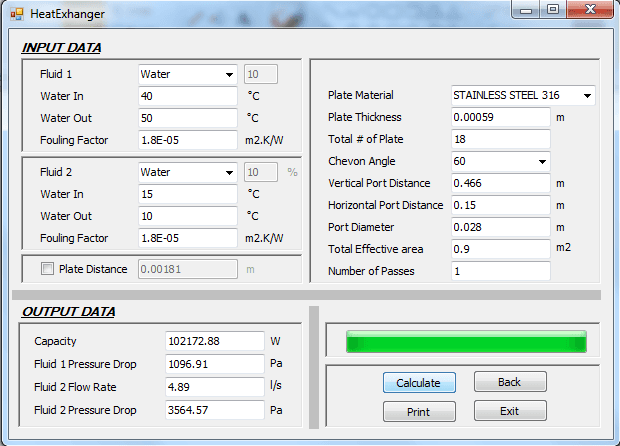
Task: Select Fluid 2 Fouling Factor field
Action: [188, 238]
